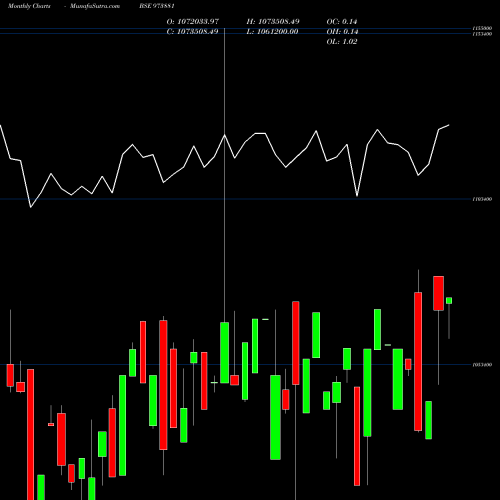Click the 'OH: 0.14' reading
The height and width of the screenshot is (500, 500).
click(x=342, y=32)
